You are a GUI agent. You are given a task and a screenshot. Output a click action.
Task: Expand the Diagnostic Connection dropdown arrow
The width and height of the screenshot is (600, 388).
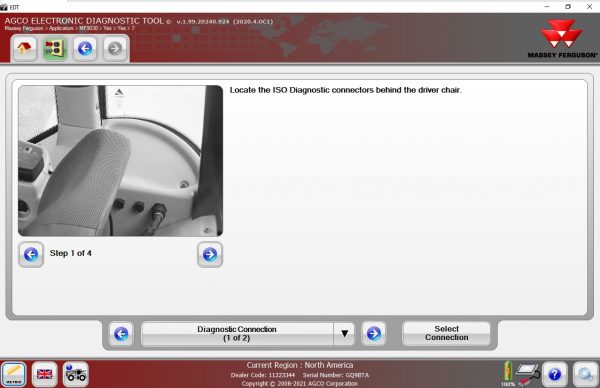(344, 334)
